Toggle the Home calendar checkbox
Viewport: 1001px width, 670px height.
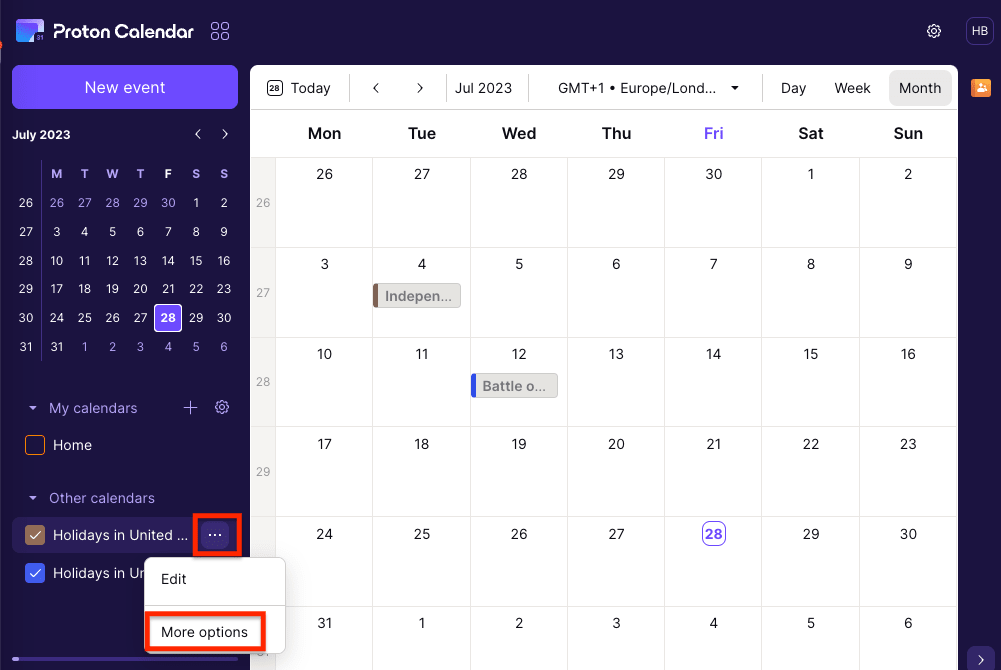point(34,445)
